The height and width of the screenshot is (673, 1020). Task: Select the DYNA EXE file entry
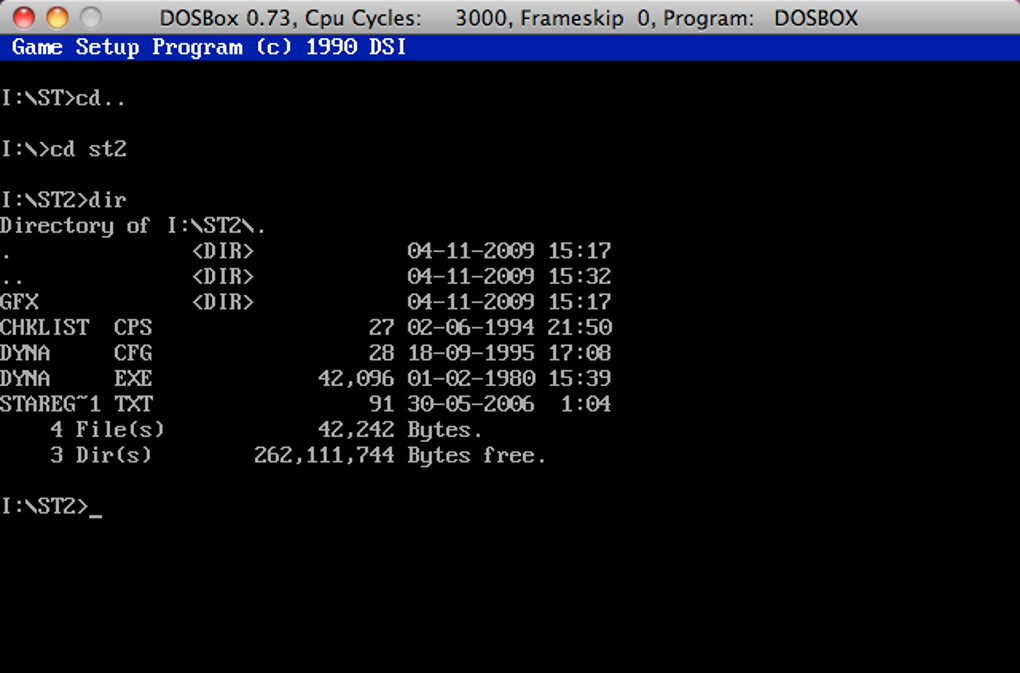click(x=306, y=378)
